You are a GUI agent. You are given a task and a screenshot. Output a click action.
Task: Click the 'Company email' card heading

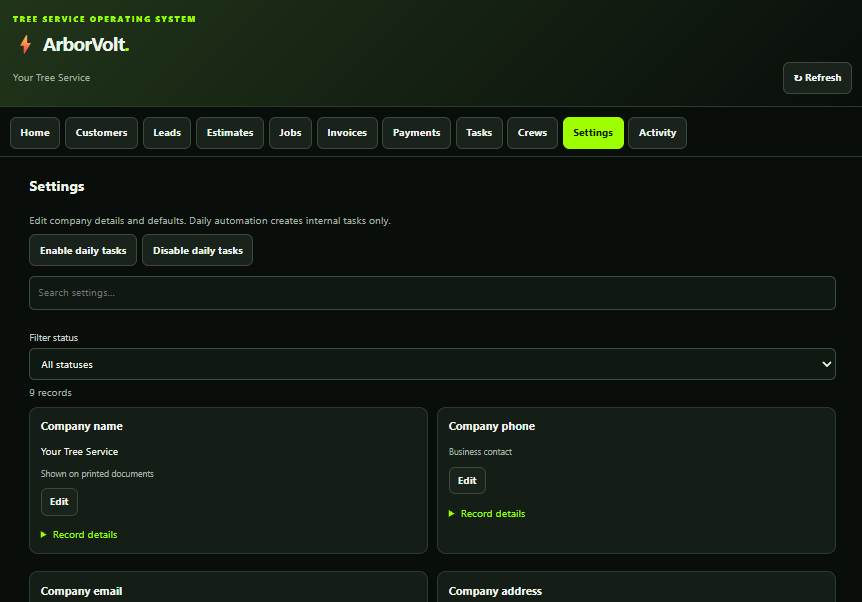81,592
